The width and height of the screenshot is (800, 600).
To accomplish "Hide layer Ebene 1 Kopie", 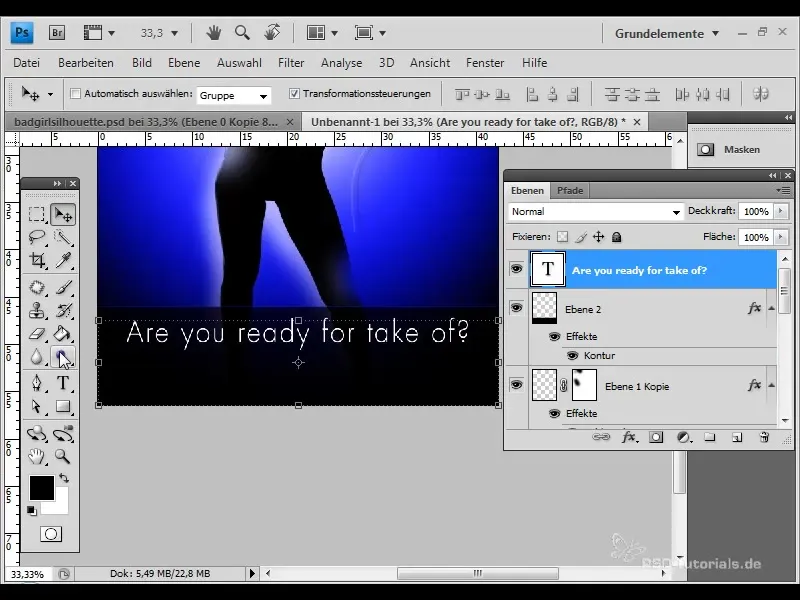I will coord(516,384).
